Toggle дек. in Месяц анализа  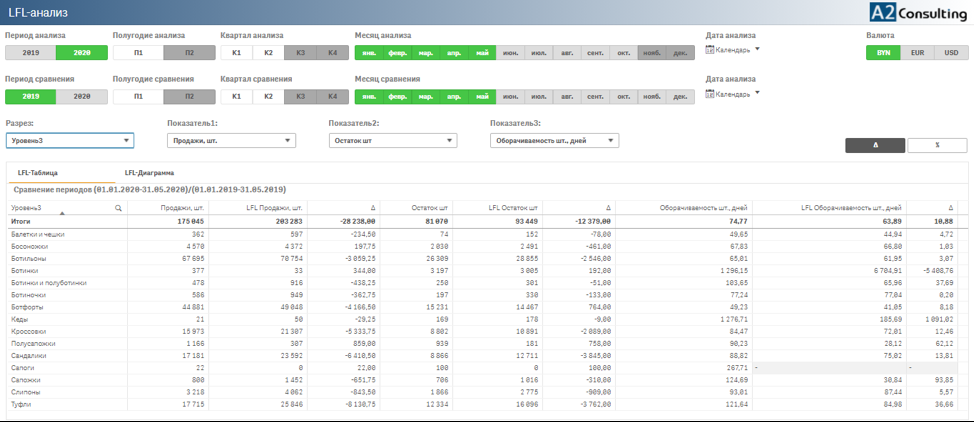(681, 53)
